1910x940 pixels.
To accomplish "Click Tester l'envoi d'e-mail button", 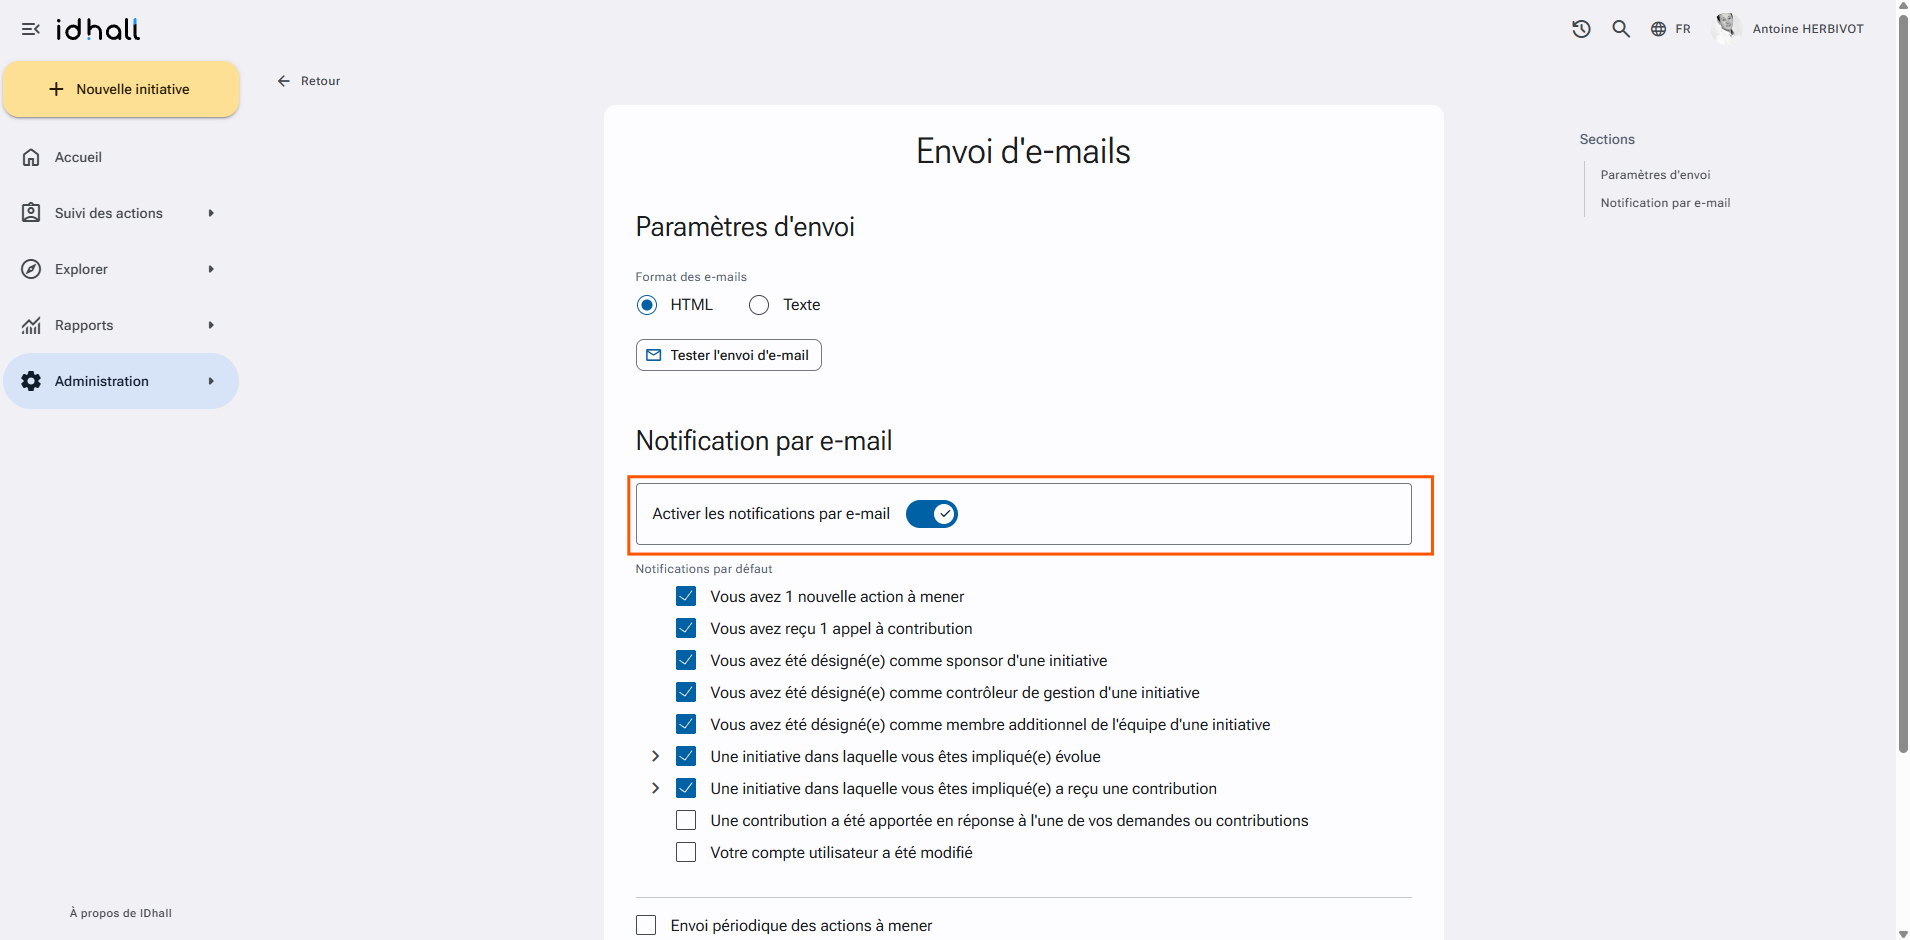I will 729,355.
